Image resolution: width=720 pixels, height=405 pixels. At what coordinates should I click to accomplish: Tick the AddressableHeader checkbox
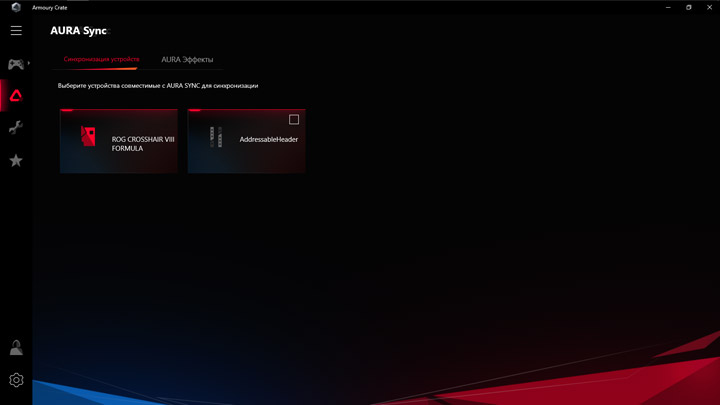click(x=294, y=119)
